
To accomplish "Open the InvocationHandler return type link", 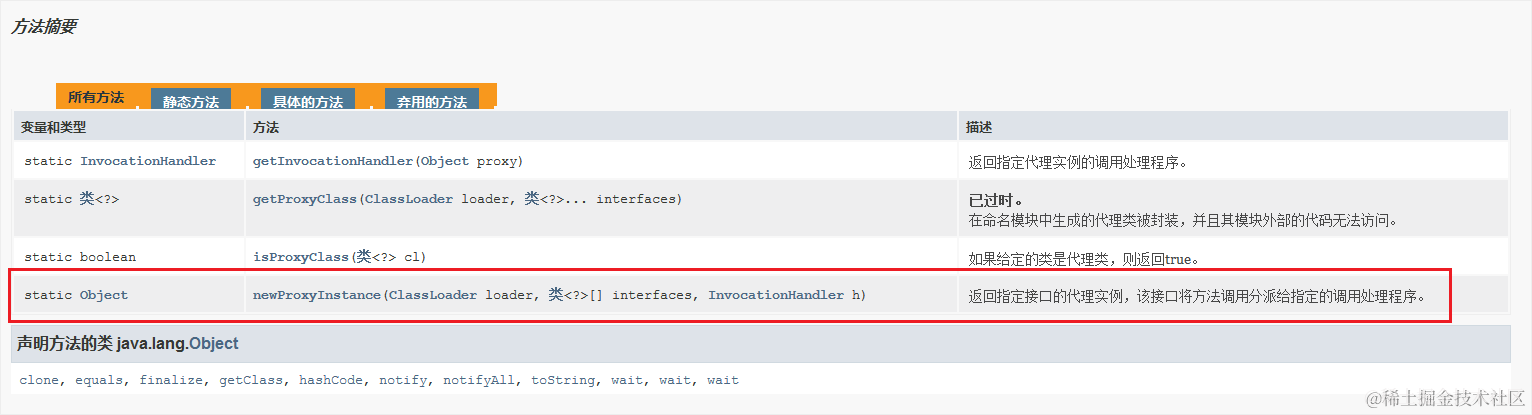I will (148, 161).
